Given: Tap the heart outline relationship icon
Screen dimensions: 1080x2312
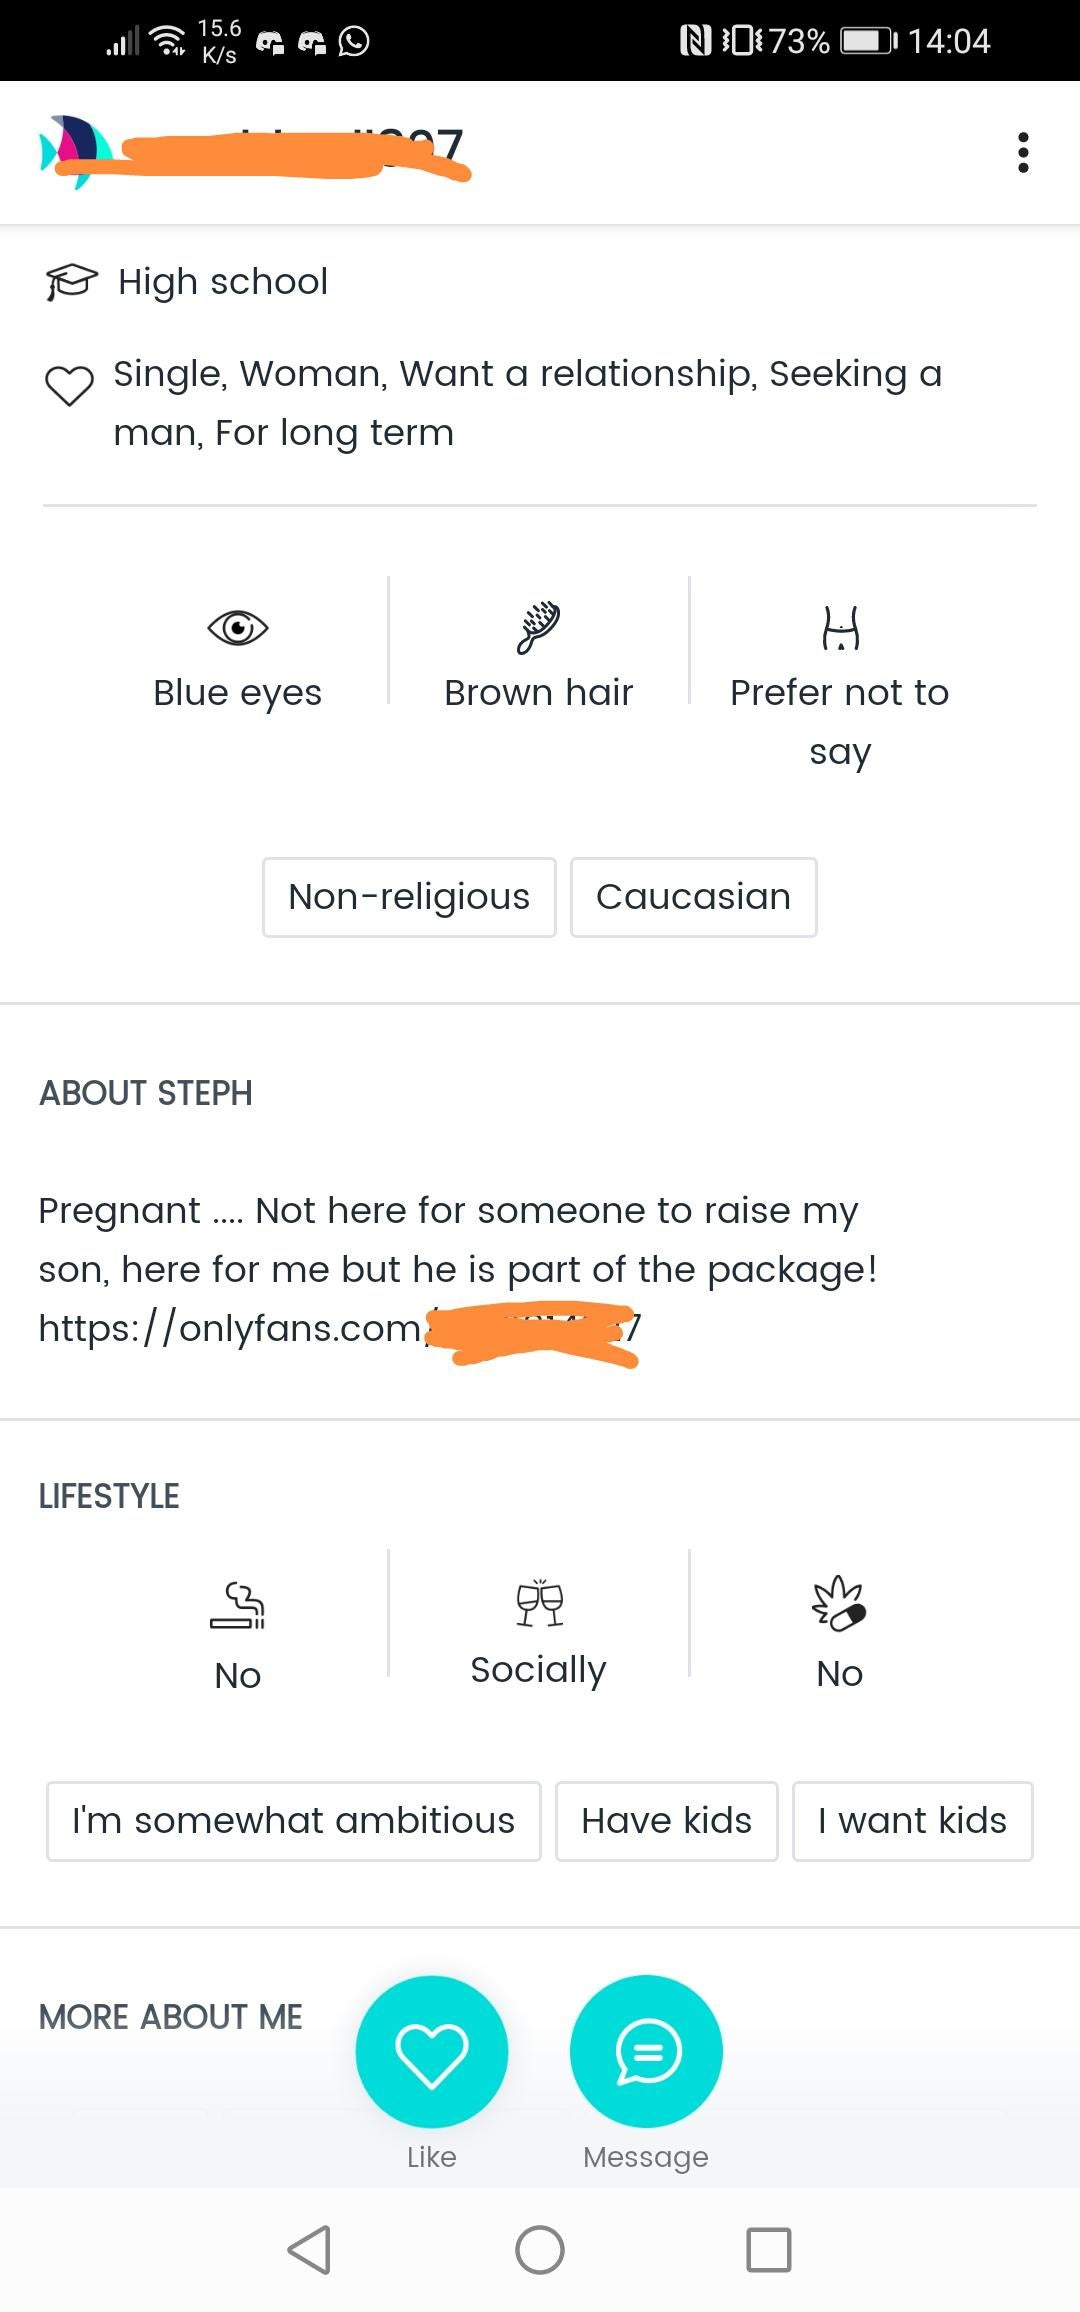Looking at the screenshot, I should (69, 385).
